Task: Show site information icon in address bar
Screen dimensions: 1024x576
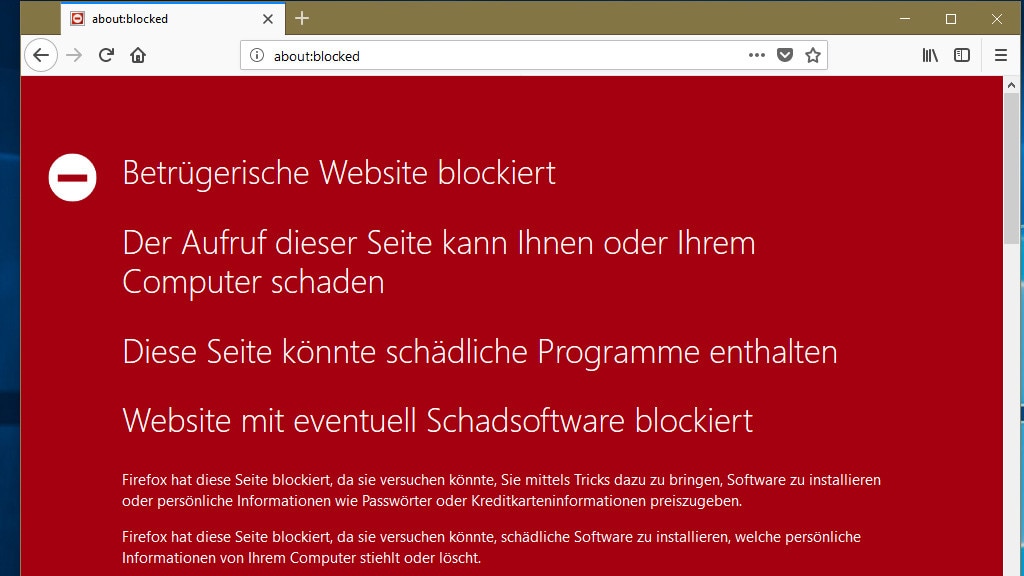Action: pos(257,56)
